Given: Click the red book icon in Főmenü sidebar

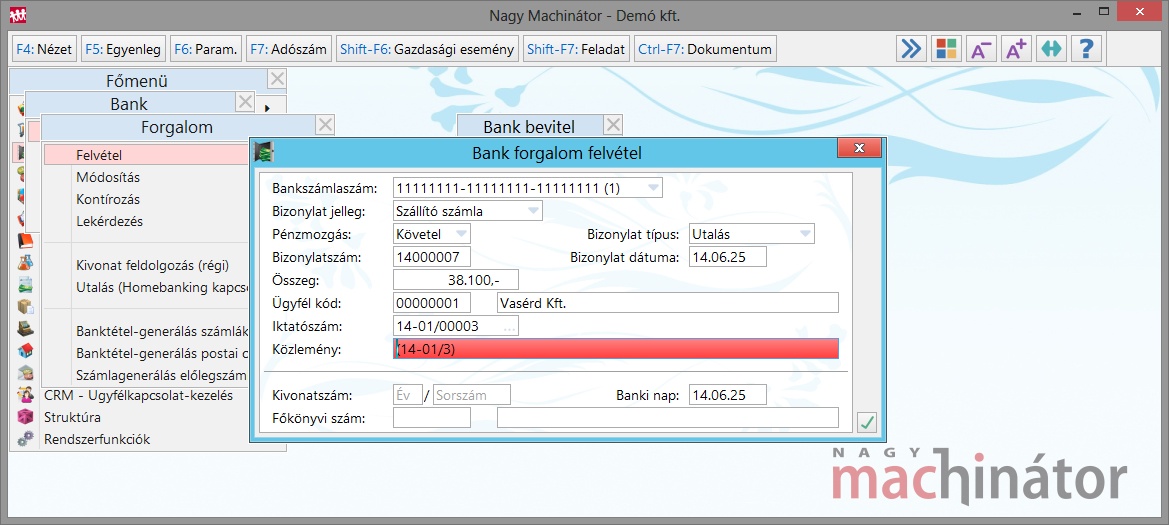Looking at the screenshot, I should pyautogui.click(x=25, y=241).
